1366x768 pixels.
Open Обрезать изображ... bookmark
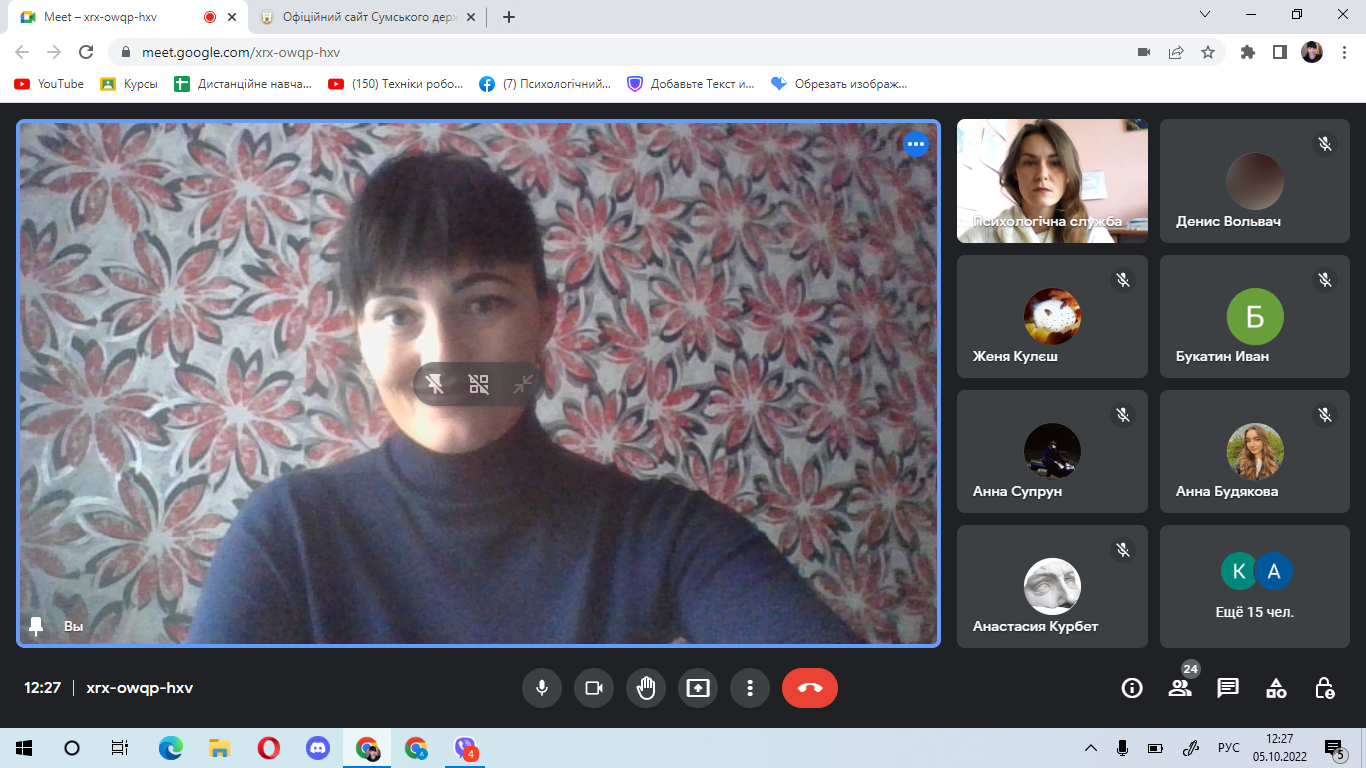tap(840, 84)
